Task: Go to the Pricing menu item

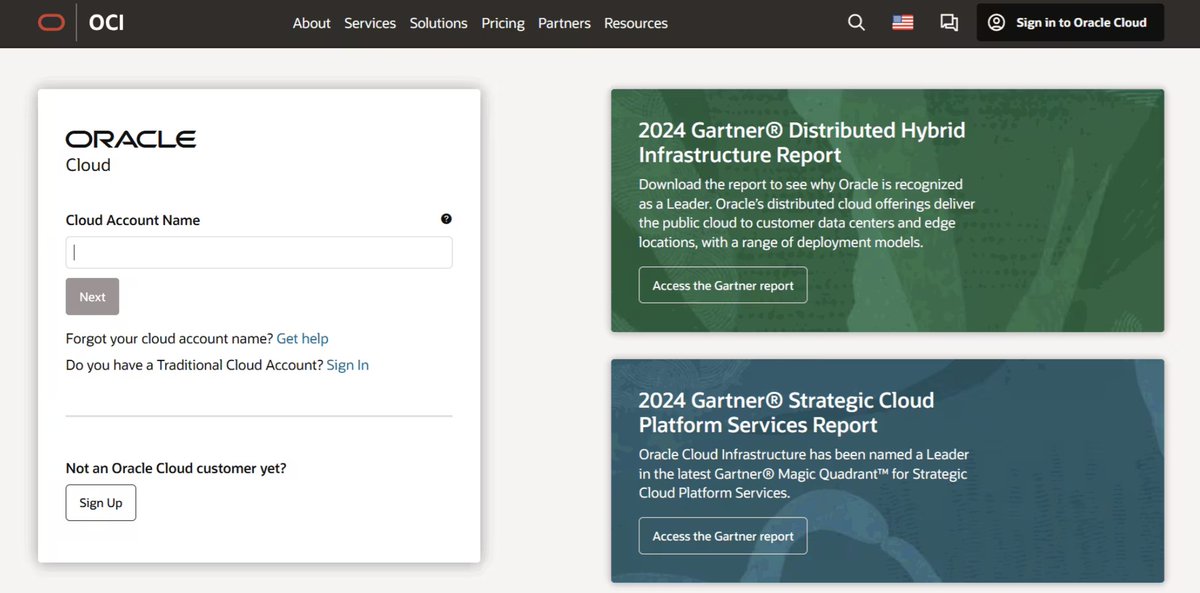Action: pyautogui.click(x=503, y=23)
